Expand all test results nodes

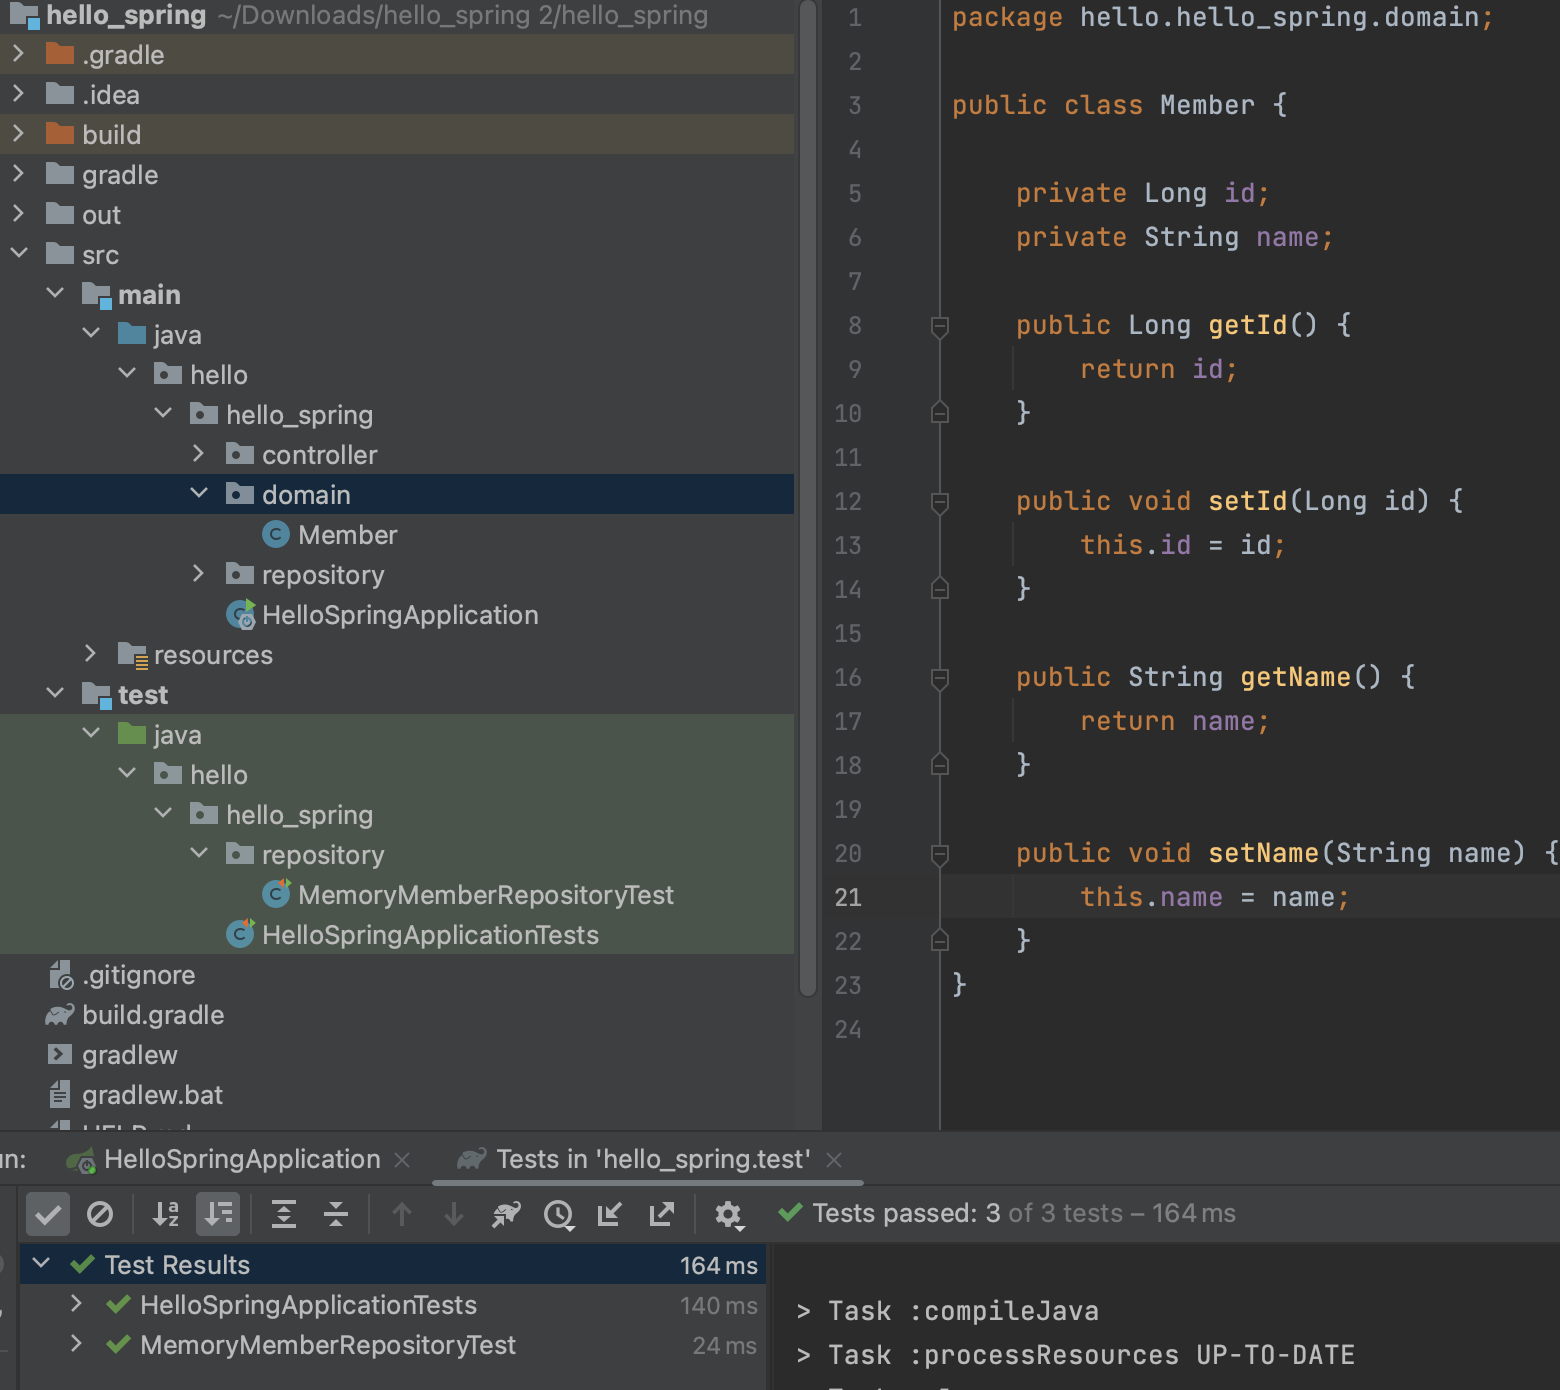284,1214
